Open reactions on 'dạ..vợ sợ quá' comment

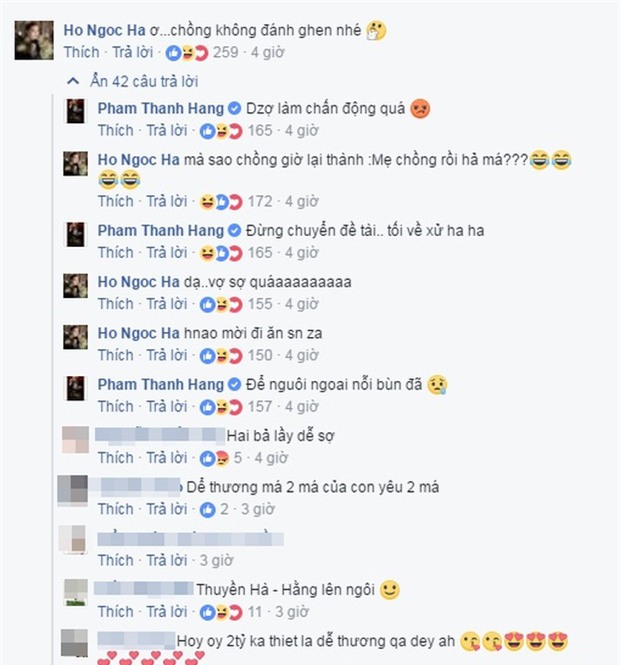(x=221, y=305)
